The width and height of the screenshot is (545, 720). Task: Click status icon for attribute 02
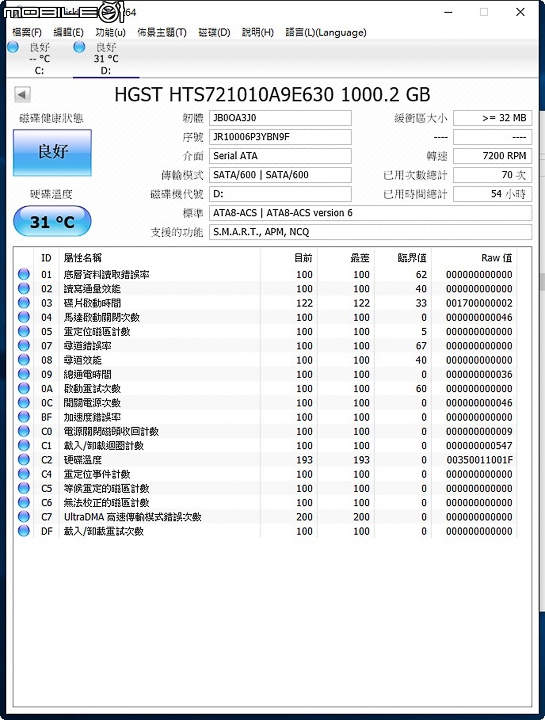(x=24, y=289)
